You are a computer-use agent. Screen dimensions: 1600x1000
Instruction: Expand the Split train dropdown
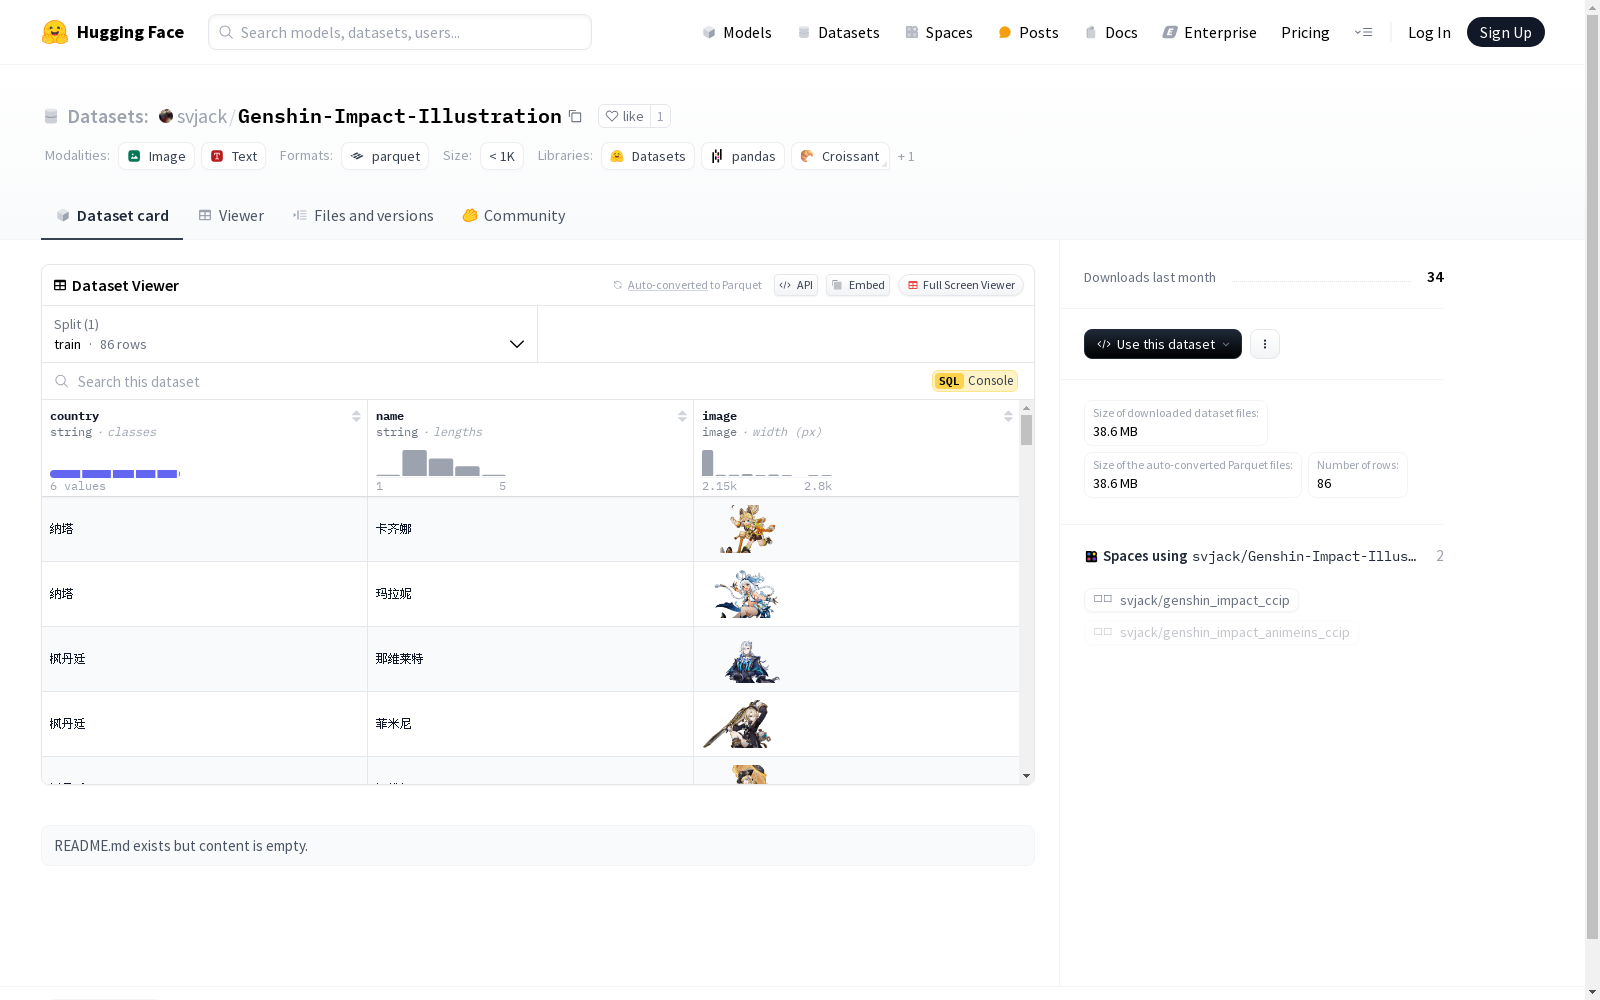pyautogui.click(x=290, y=334)
